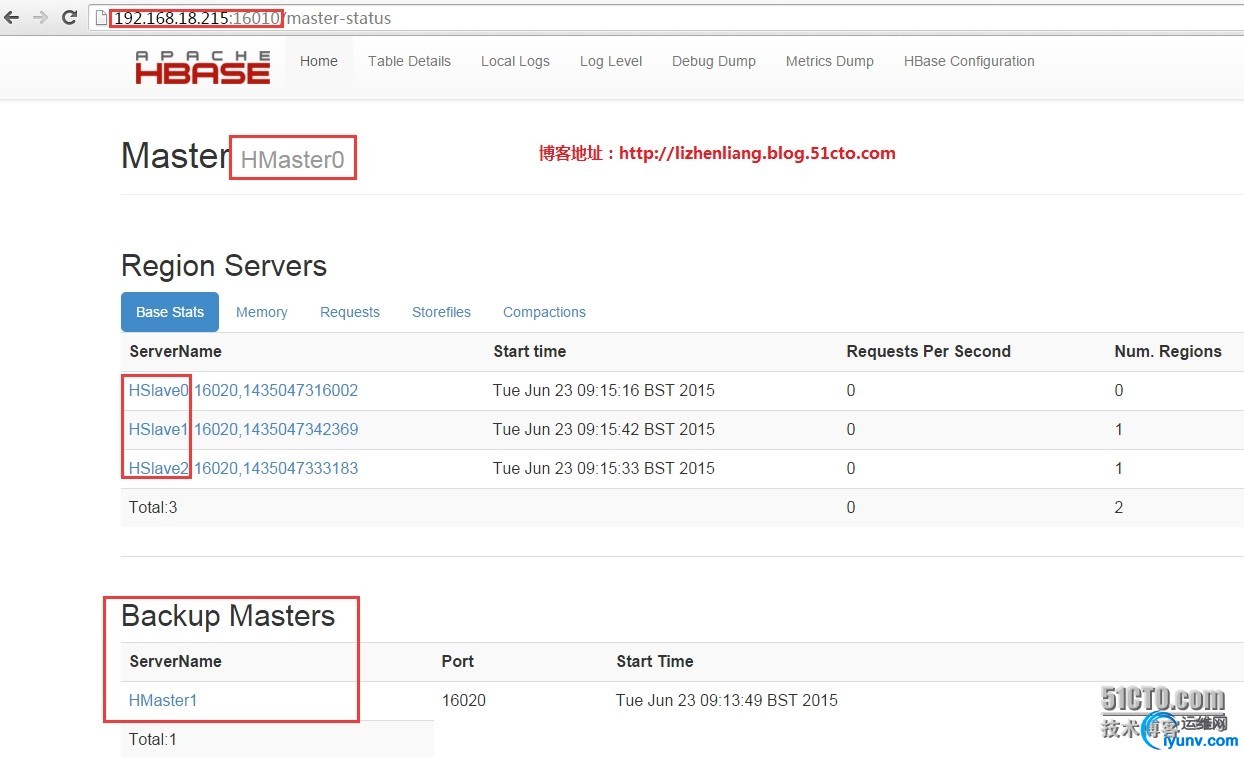
Task: Click the Requests Per Second column header
Action: click(x=928, y=351)
